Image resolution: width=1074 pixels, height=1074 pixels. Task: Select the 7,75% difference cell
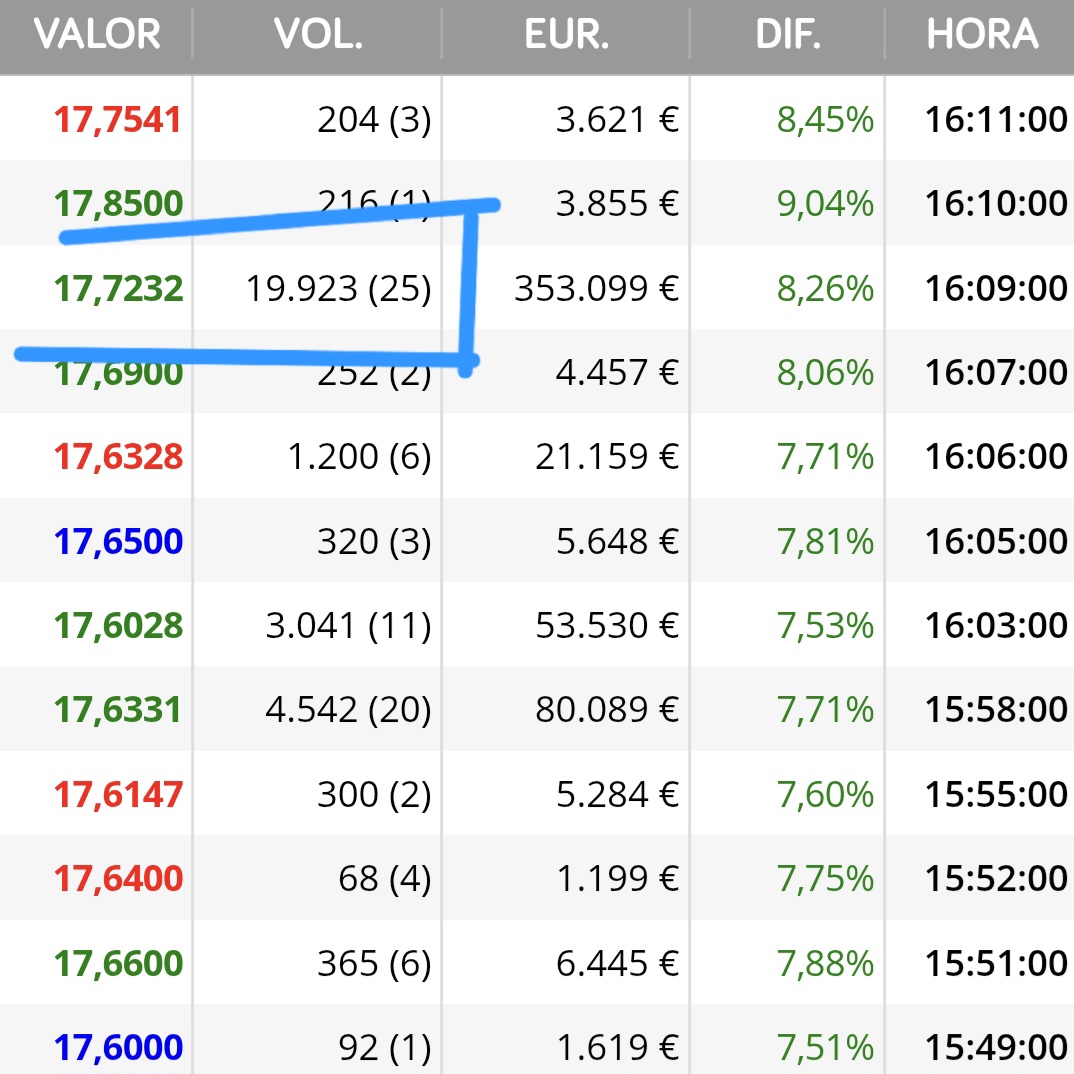(825, 879)
